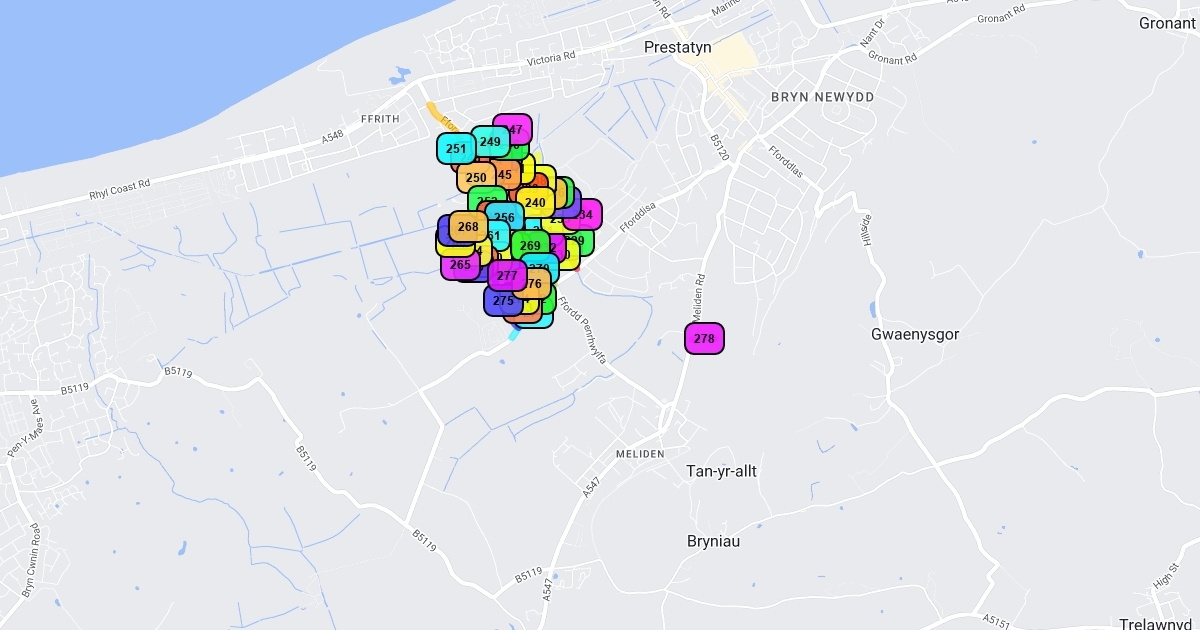Select the Ffordd Penrhwylfa road label
Screen dimensions: 1200x630
coord(583,331)
